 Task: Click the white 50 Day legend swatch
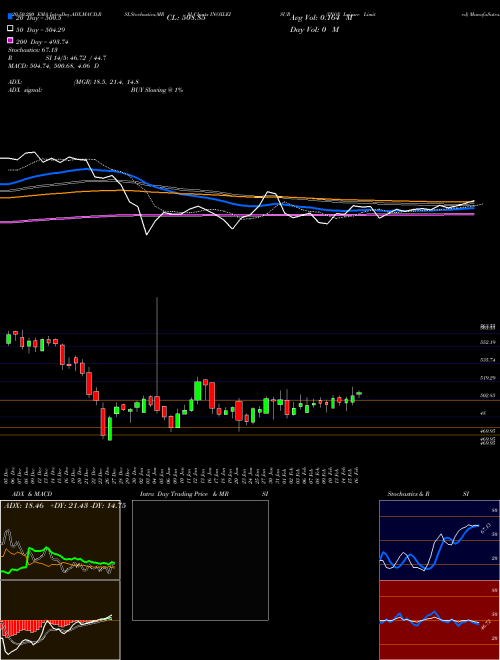click(x=11, y=29)
